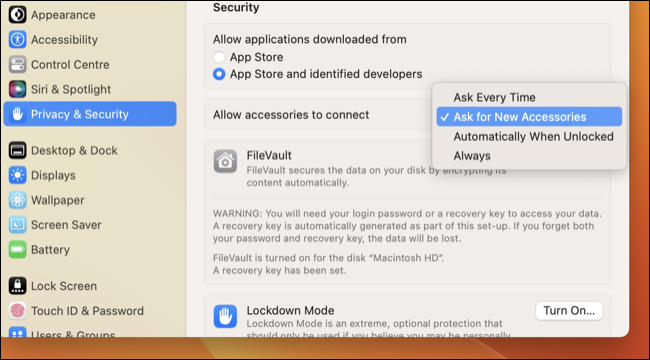Click the Accessibility icon in the sidebar
650x360 pixels.
pyautogui.click(x=17, y=40)
